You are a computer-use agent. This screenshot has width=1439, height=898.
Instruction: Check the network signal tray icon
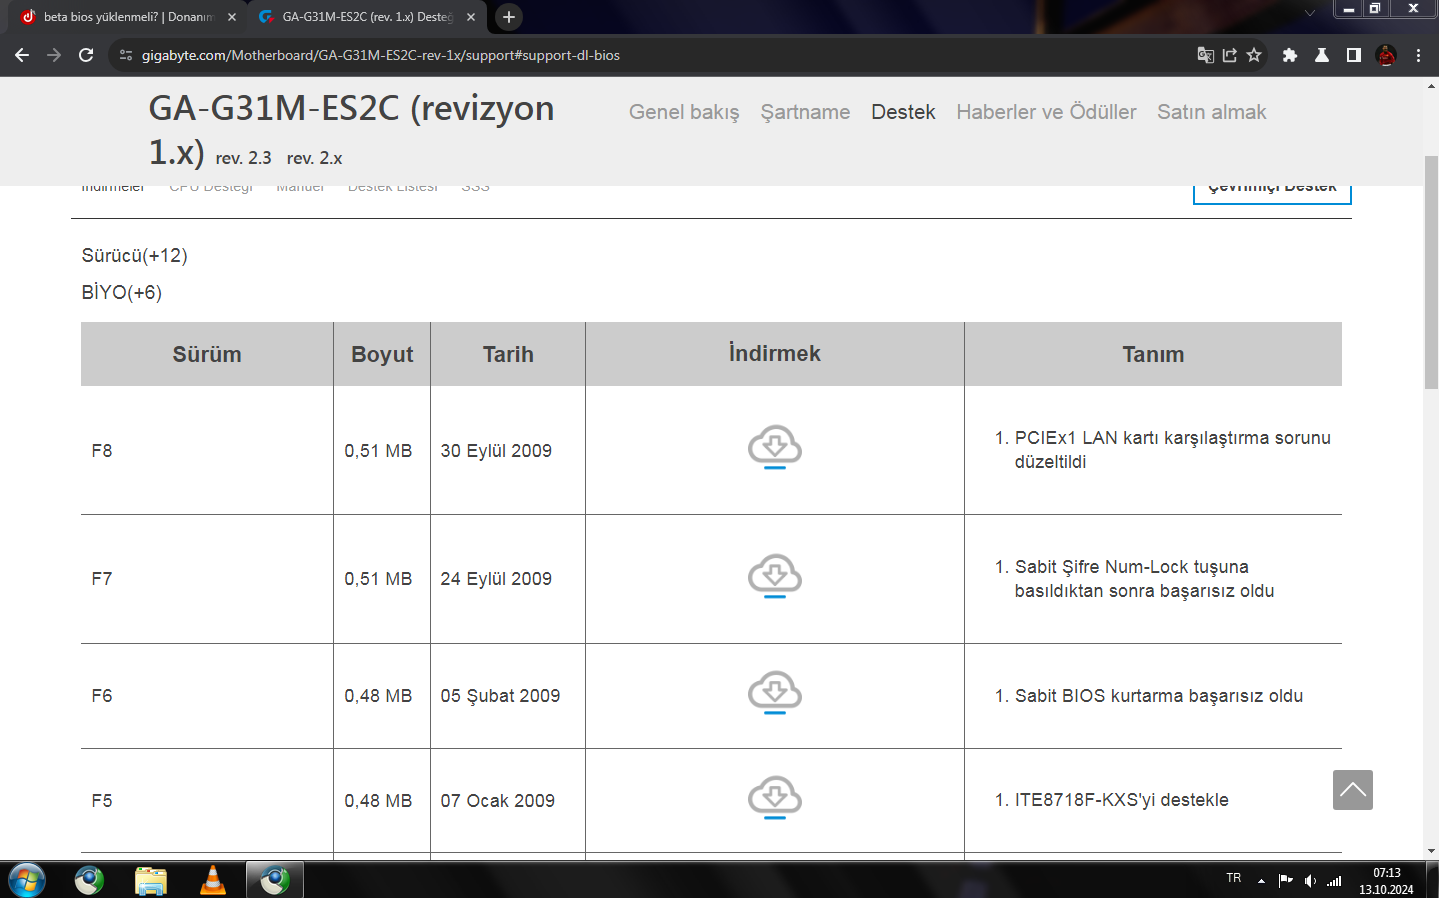click(1334, 881)
